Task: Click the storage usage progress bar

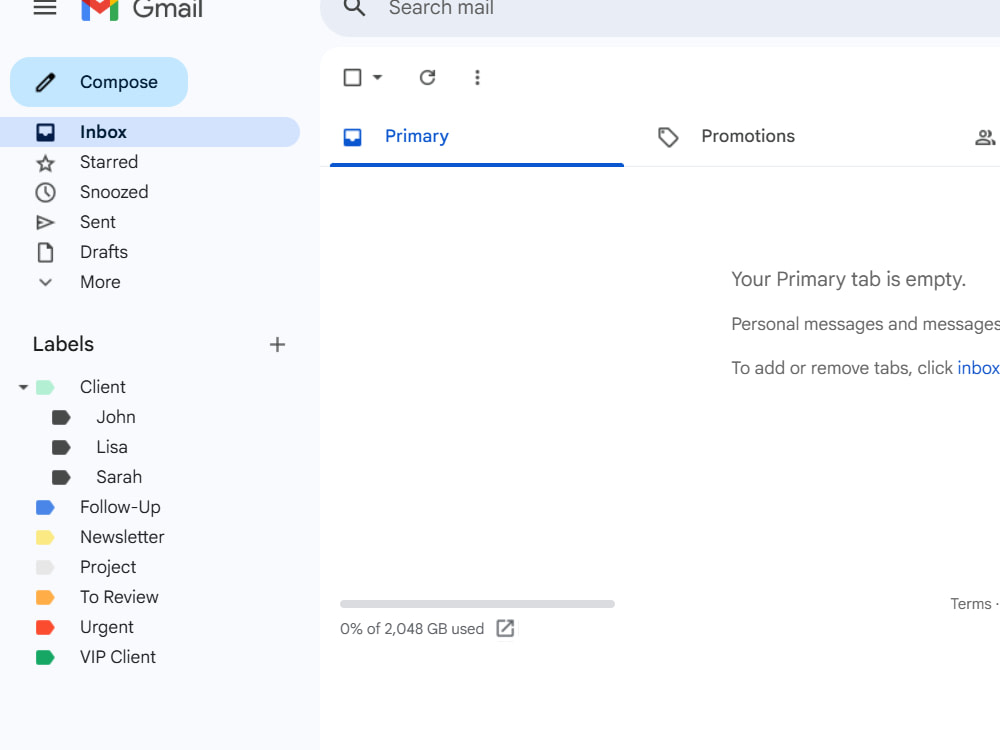Action: coord(477,603)
